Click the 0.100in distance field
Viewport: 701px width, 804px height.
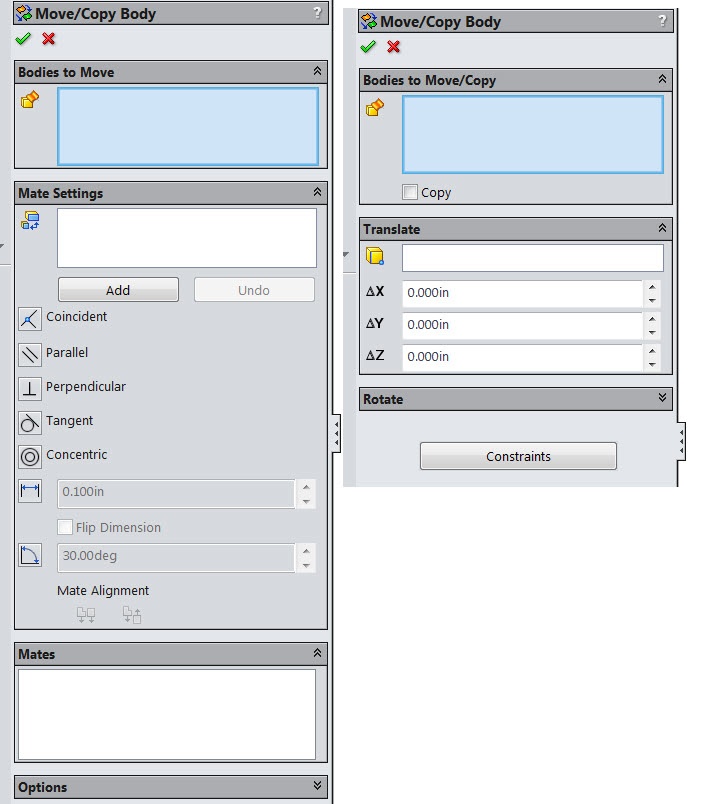coord(176,494)
